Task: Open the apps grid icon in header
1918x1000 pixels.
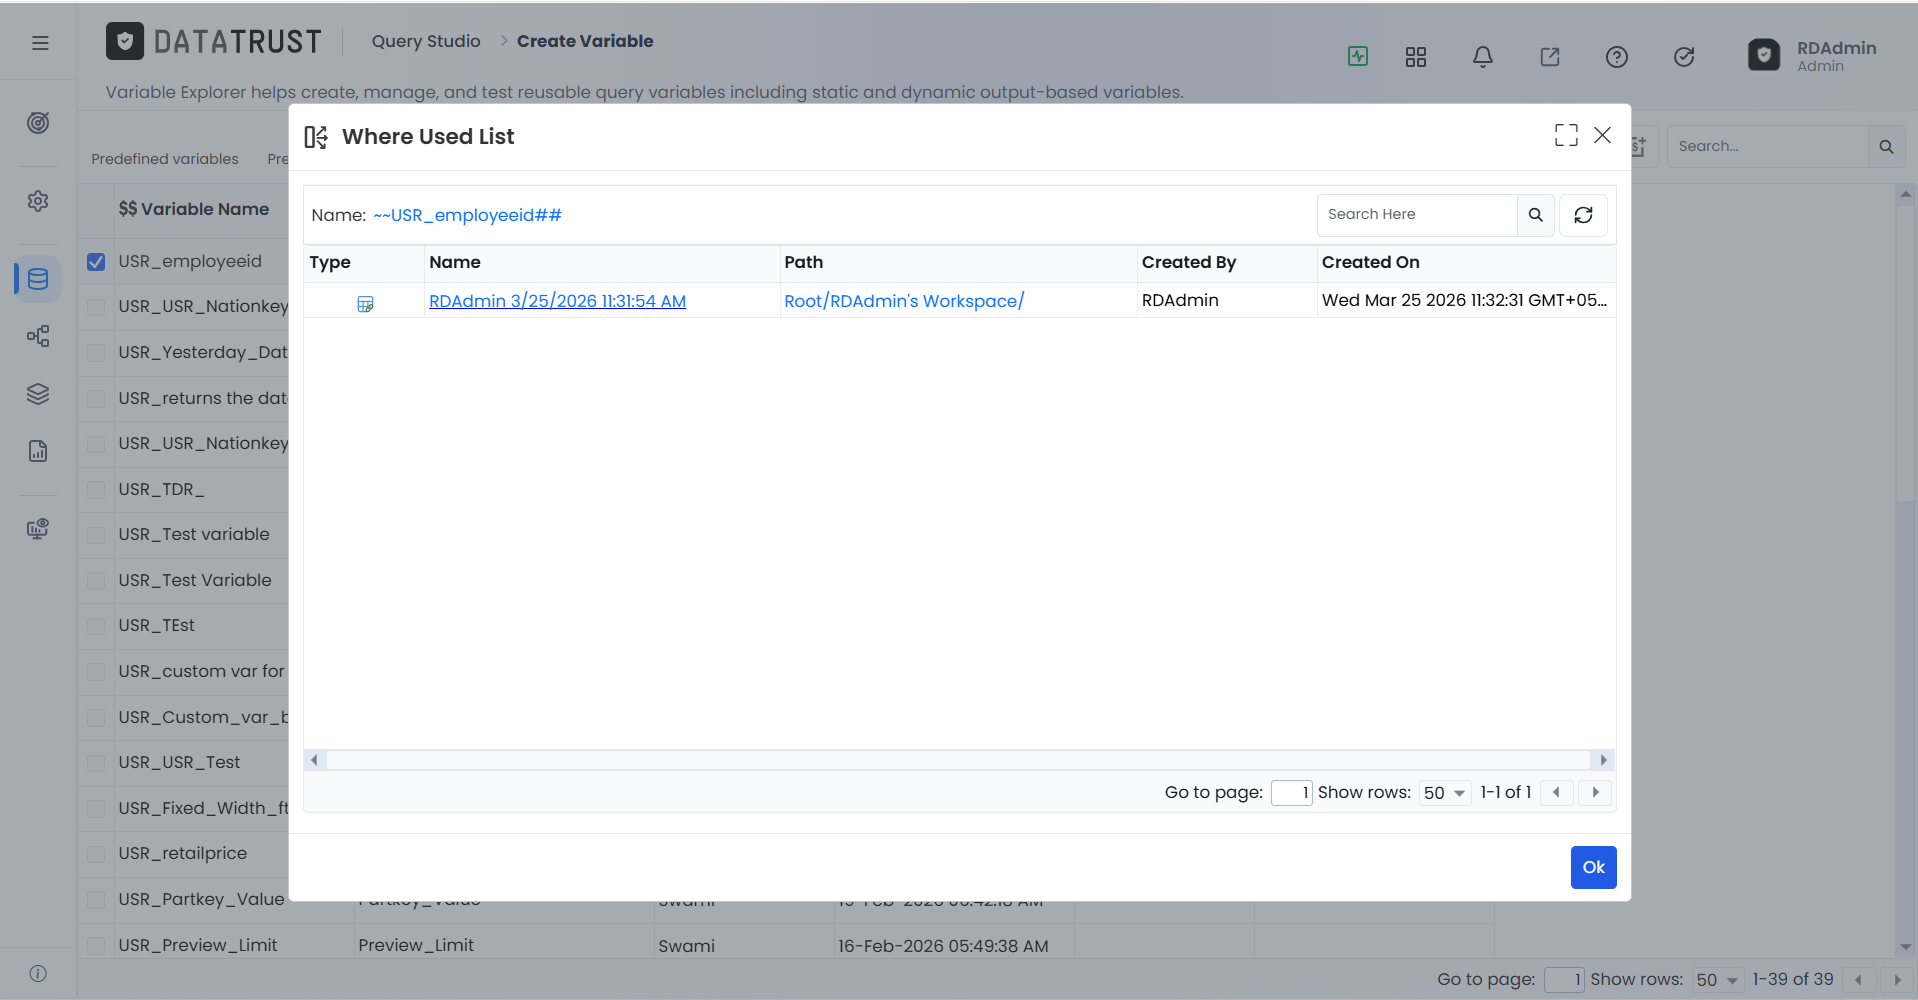Action: point(1416,57)
